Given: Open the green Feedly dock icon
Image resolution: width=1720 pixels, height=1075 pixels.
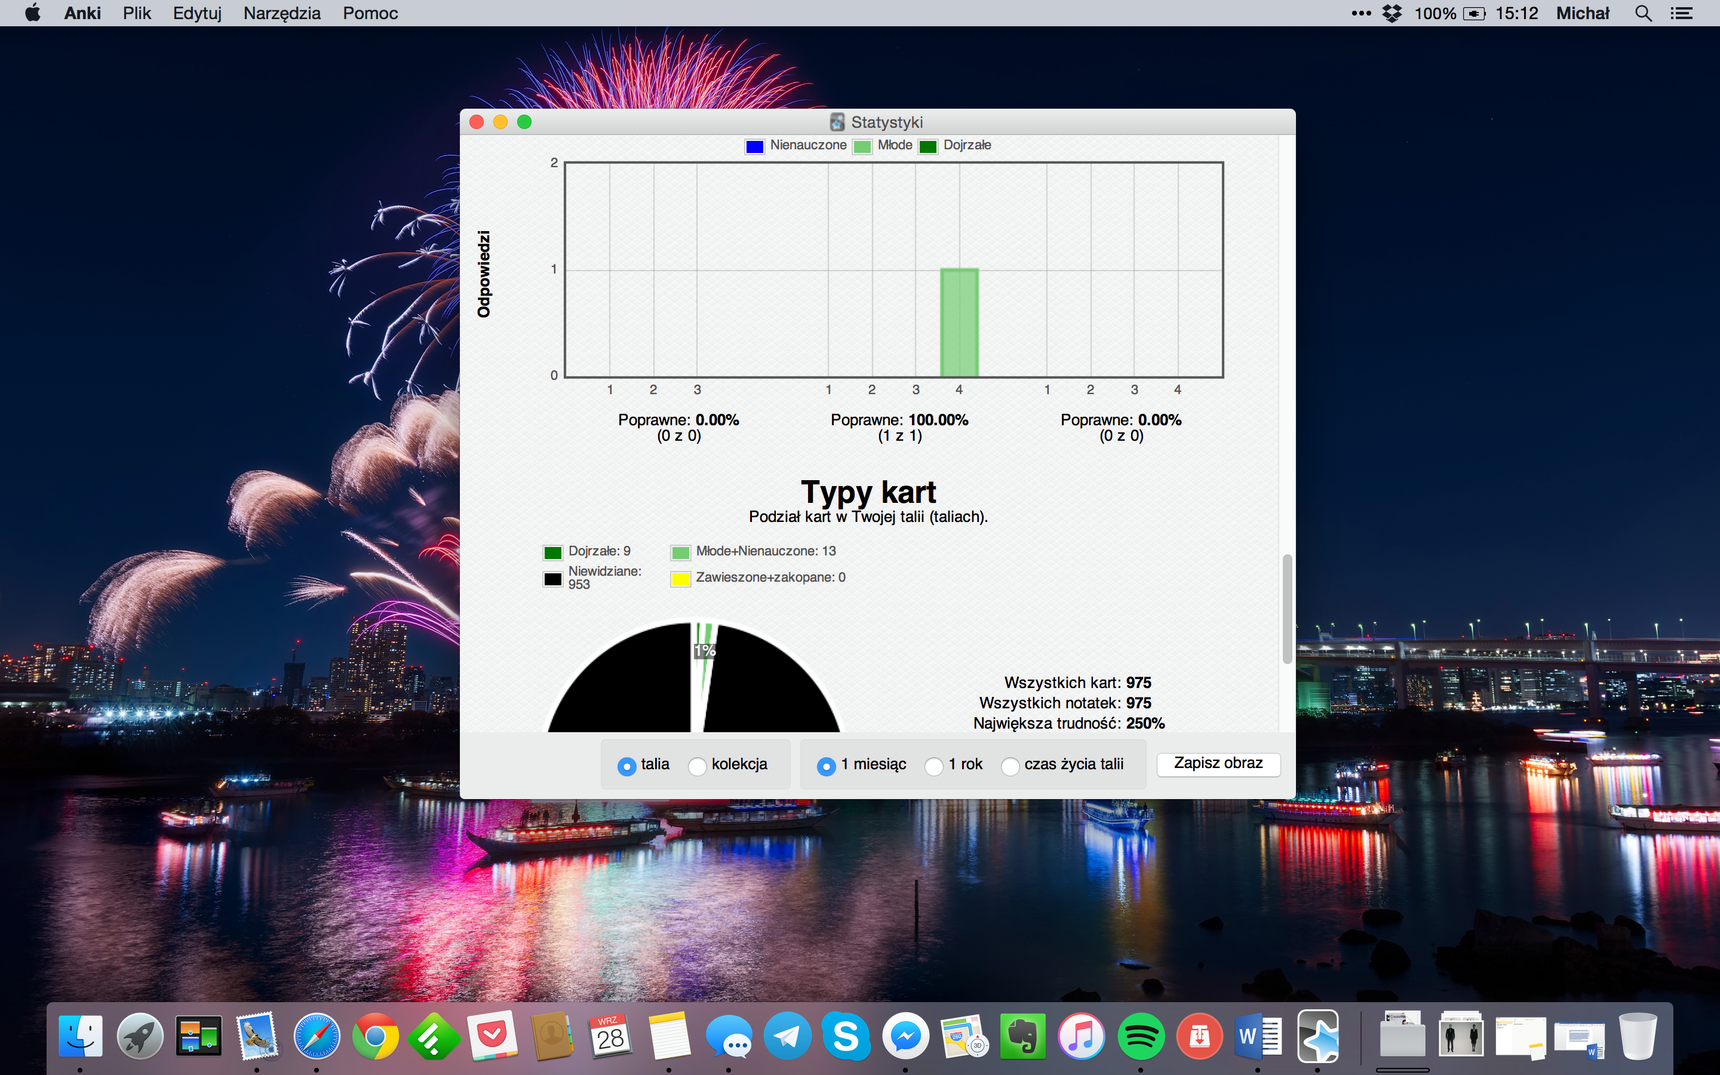Looking at the screenshot, I should pyautogui.click(x=433, y=1037).
